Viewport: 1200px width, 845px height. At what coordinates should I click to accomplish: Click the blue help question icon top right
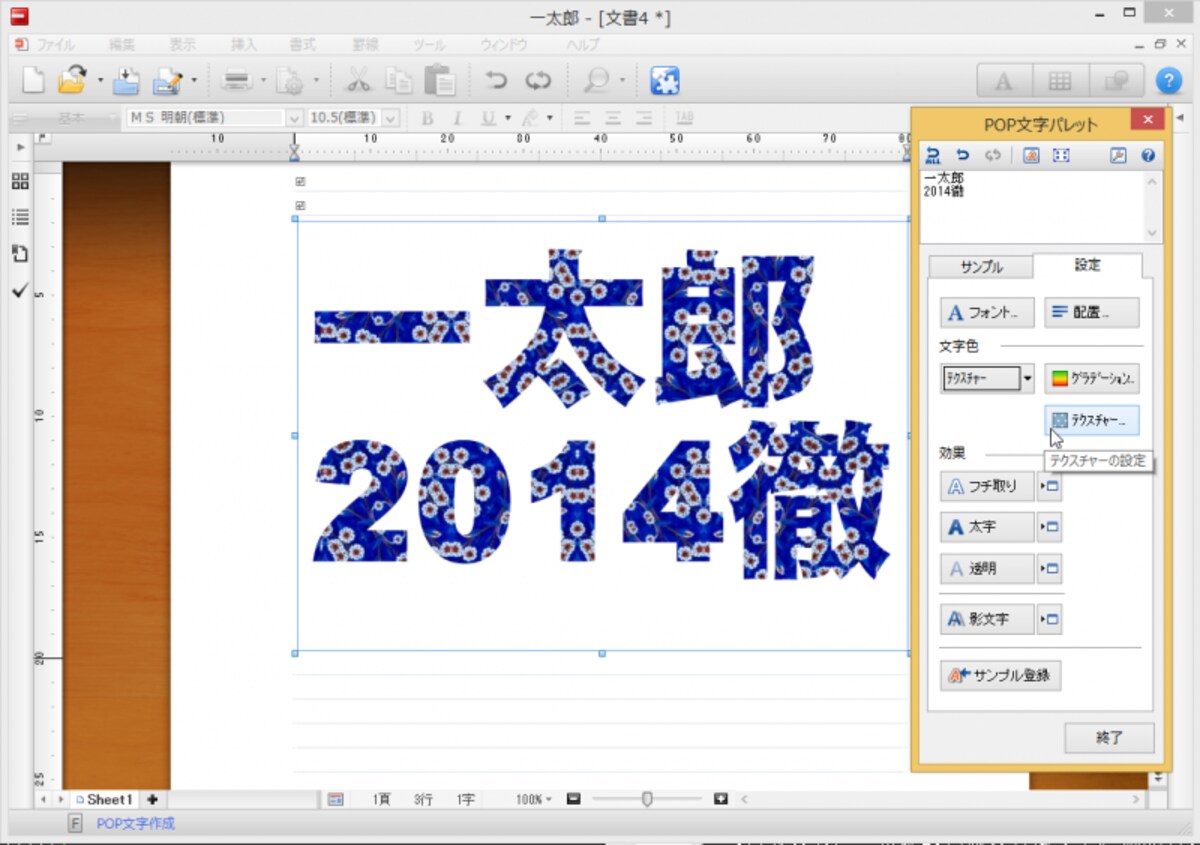(x=1168, y=81)
